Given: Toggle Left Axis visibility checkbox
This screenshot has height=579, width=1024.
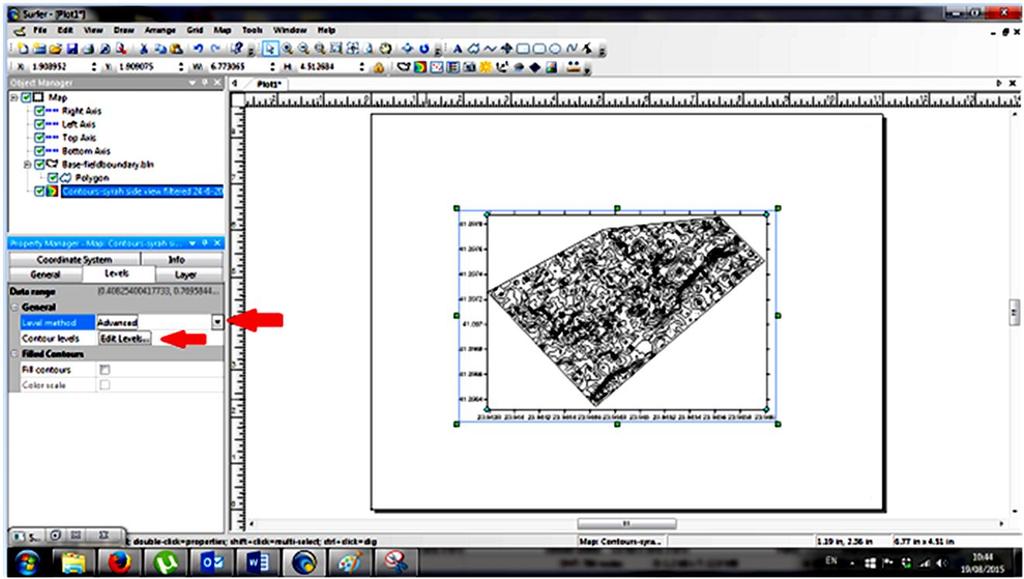Looking at the screenshot, I should (40, 124).
